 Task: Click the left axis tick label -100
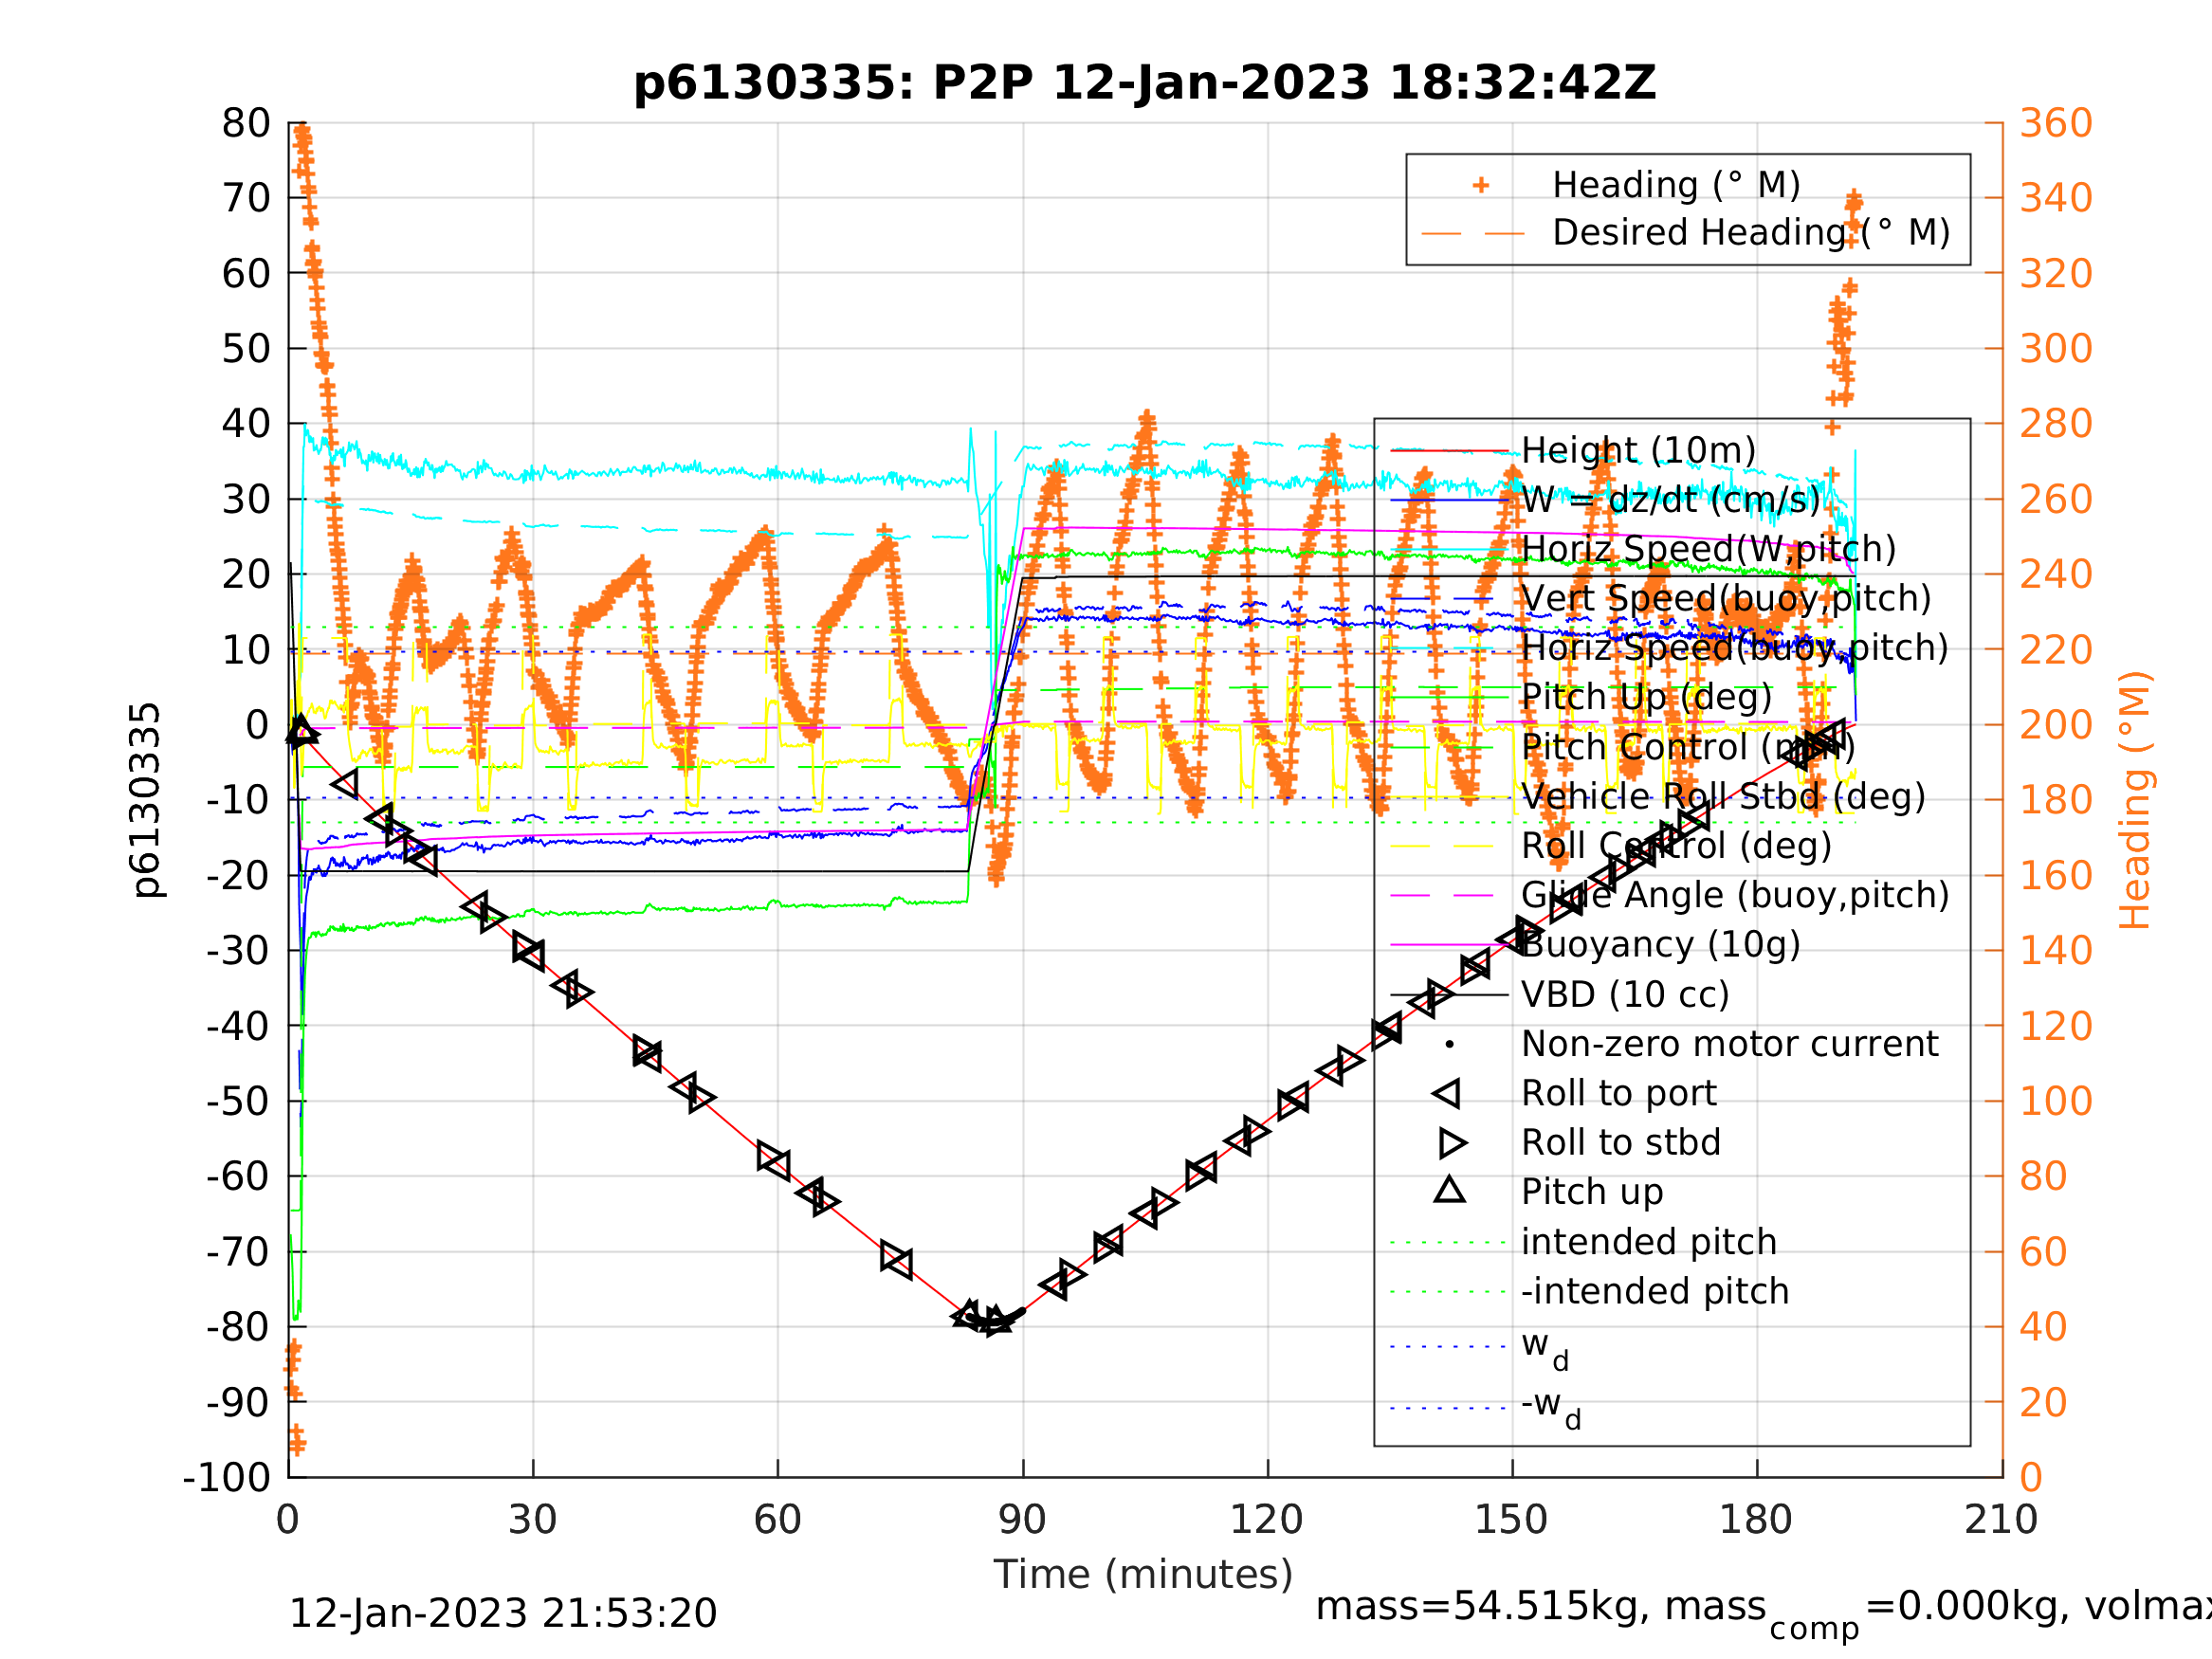227,1477
